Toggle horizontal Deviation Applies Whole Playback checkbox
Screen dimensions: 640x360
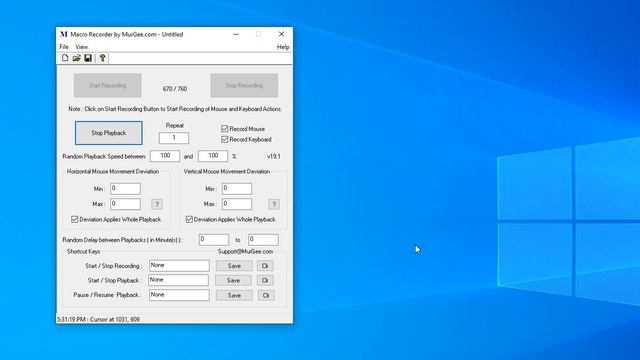point(74,219)
